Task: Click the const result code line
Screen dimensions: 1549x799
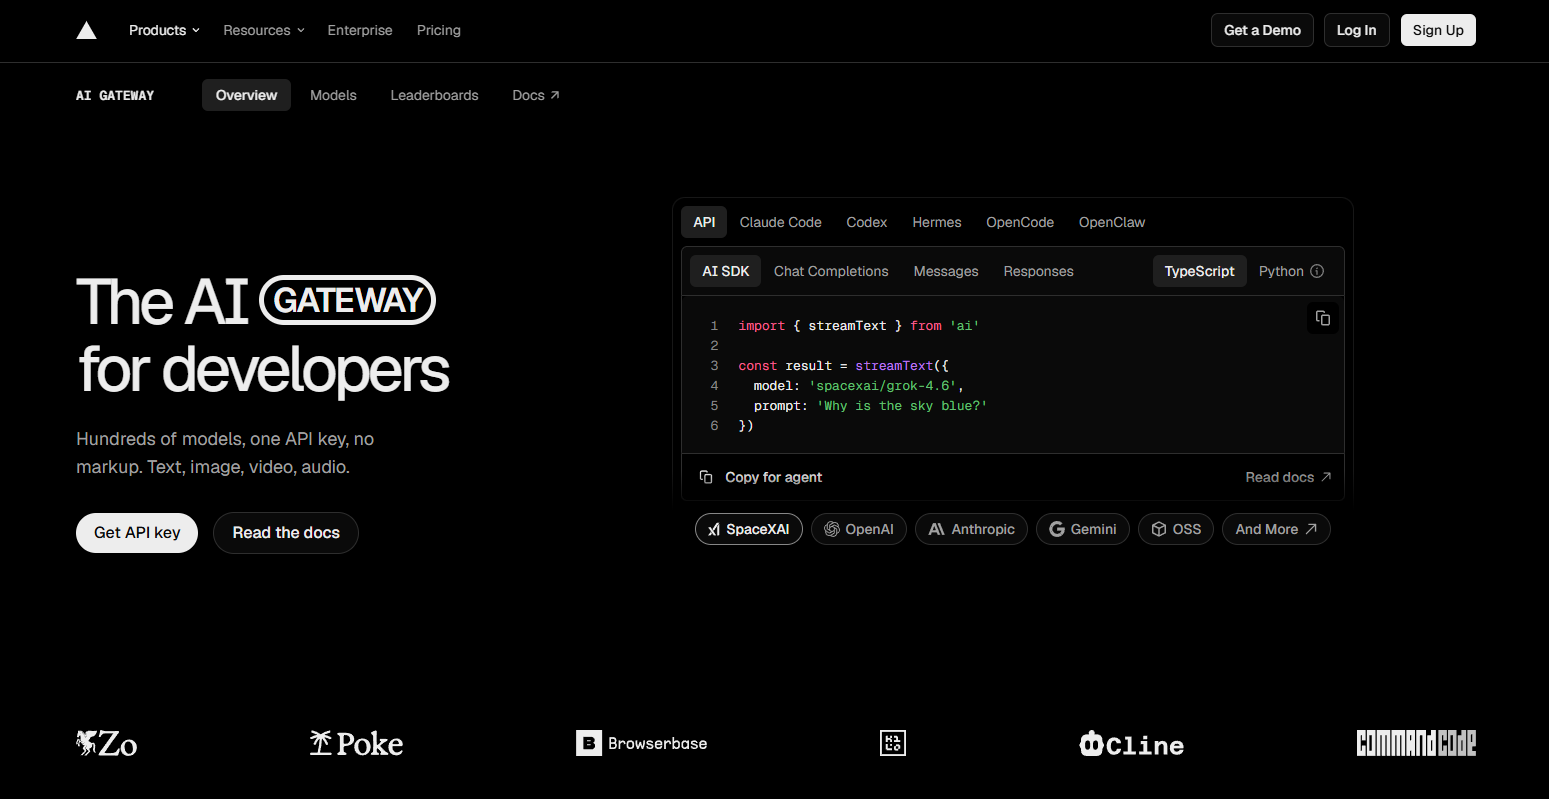Action: click(x=843, y=365)
